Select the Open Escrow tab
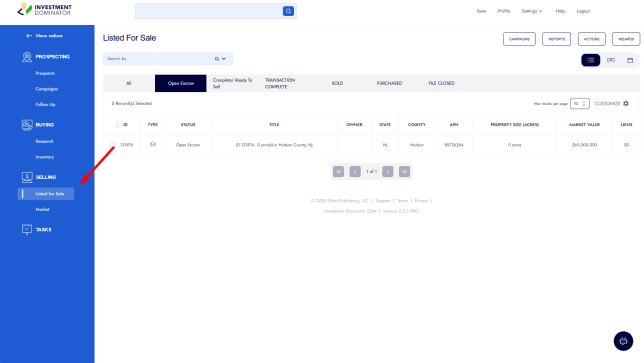Screen dimensions: 644x363 181,83
